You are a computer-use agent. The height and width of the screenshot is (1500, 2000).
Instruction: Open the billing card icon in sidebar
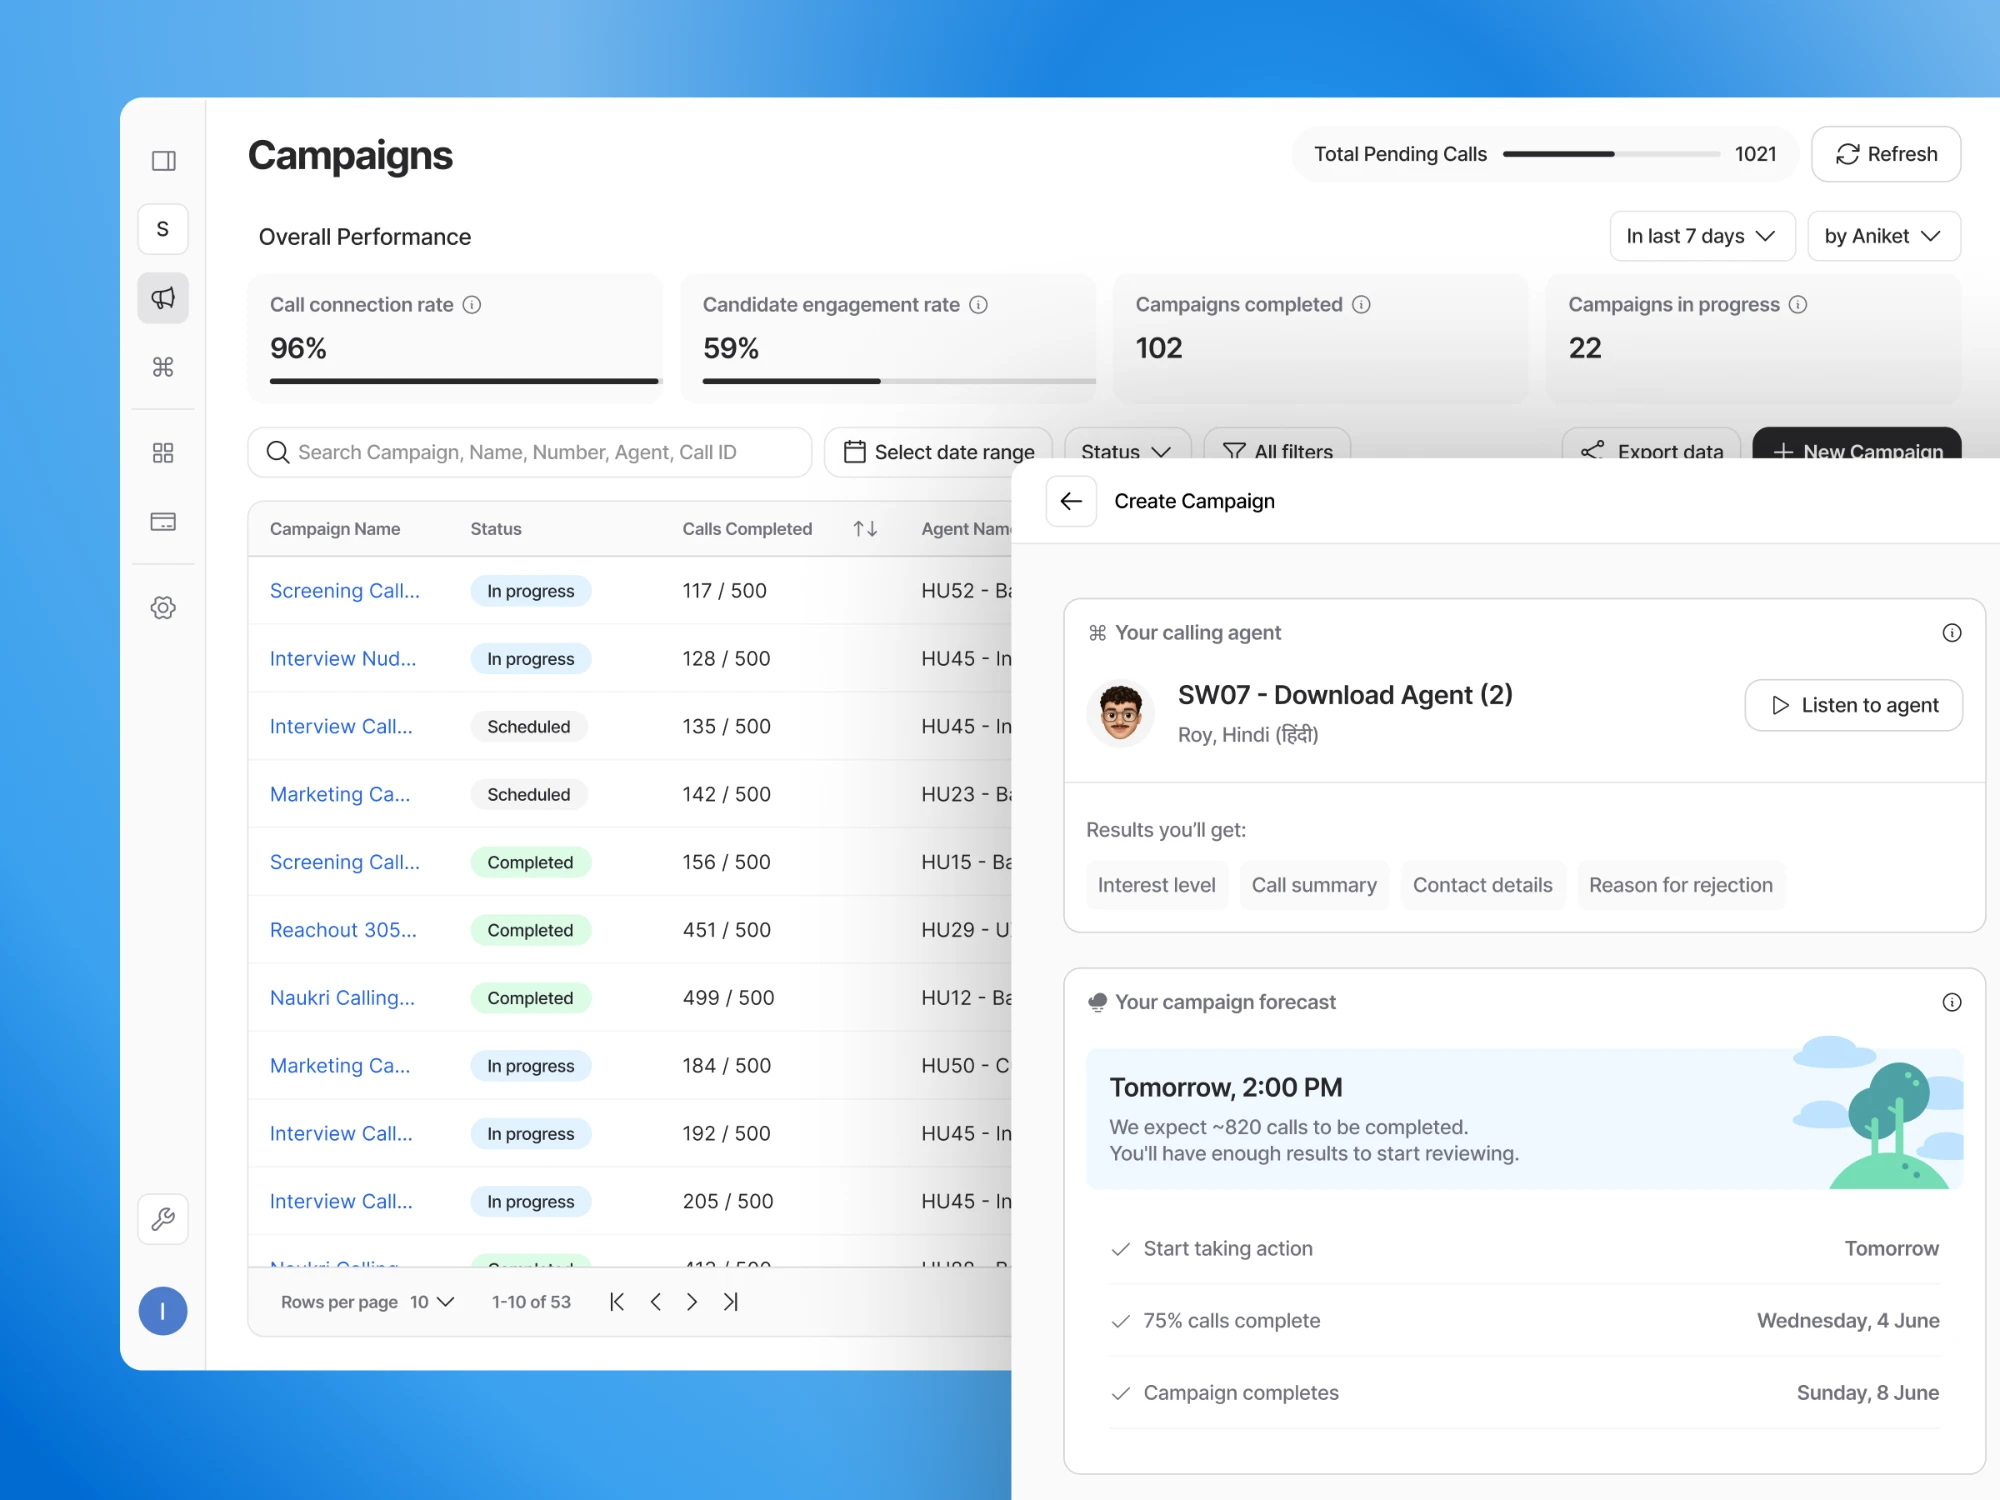click(163, 522)
